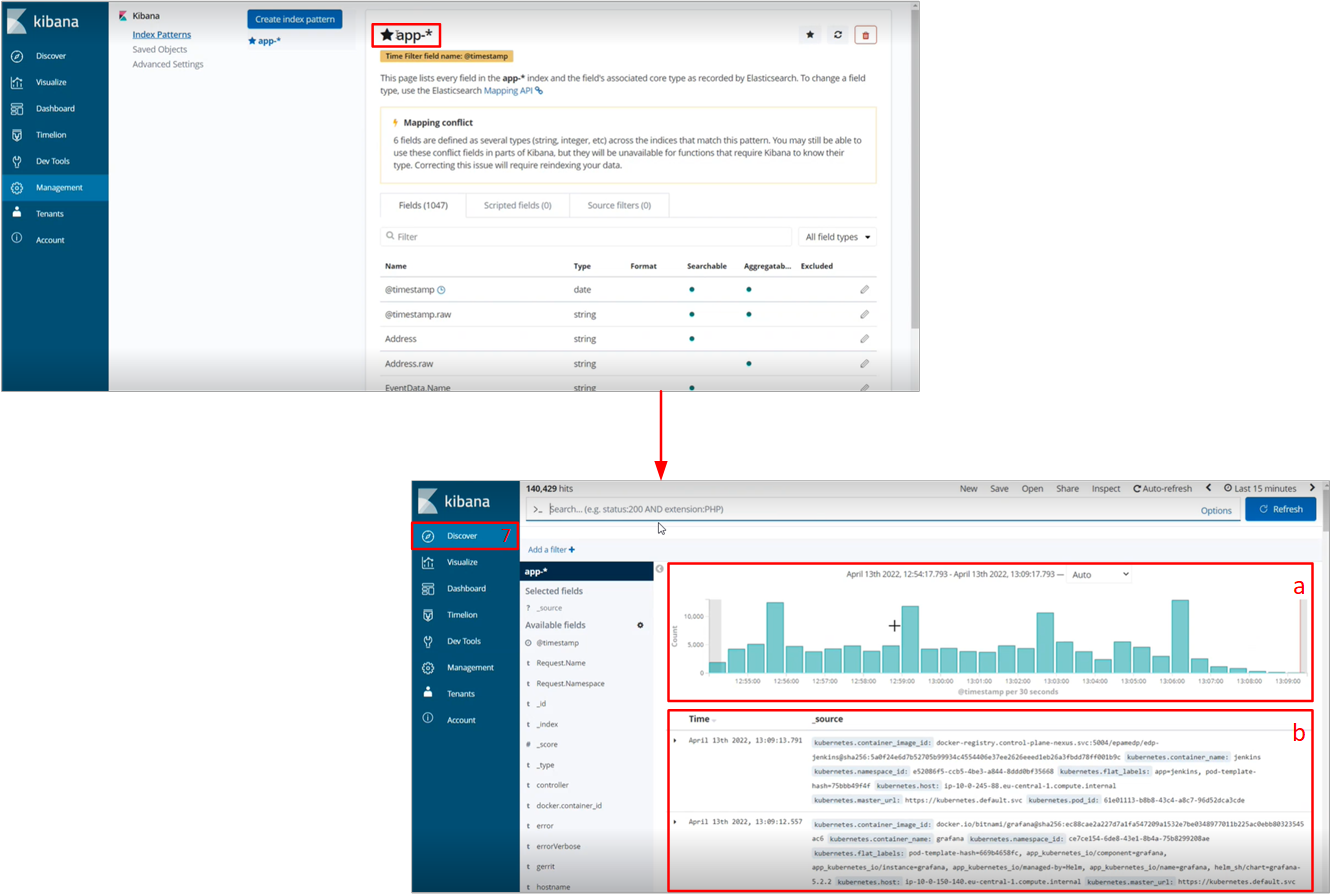Switch to the Source filters (0) tab
The height and width of the screenshot is (894, 1331).
(x=619, y=205)
